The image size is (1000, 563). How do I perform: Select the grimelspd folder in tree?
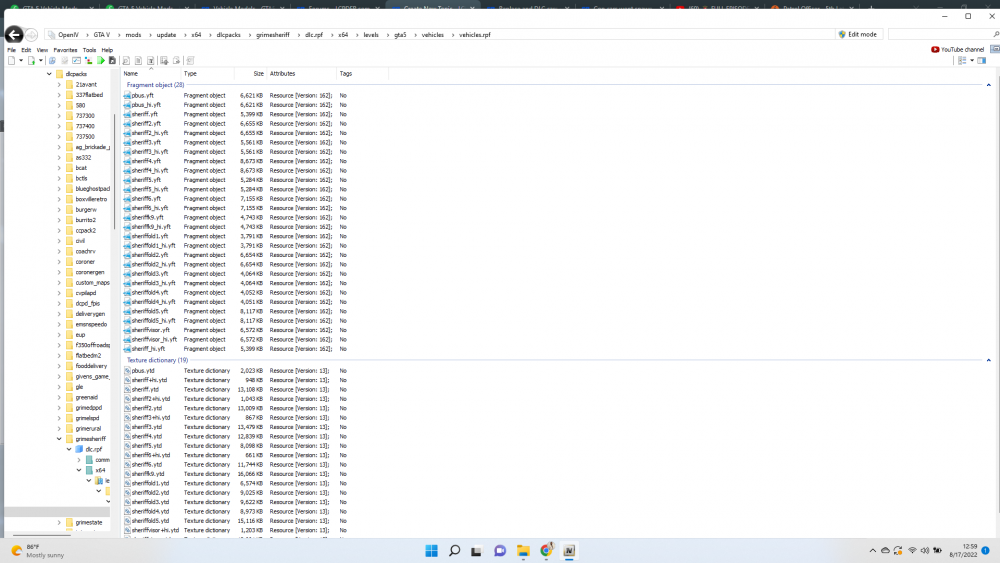point(87,418)
